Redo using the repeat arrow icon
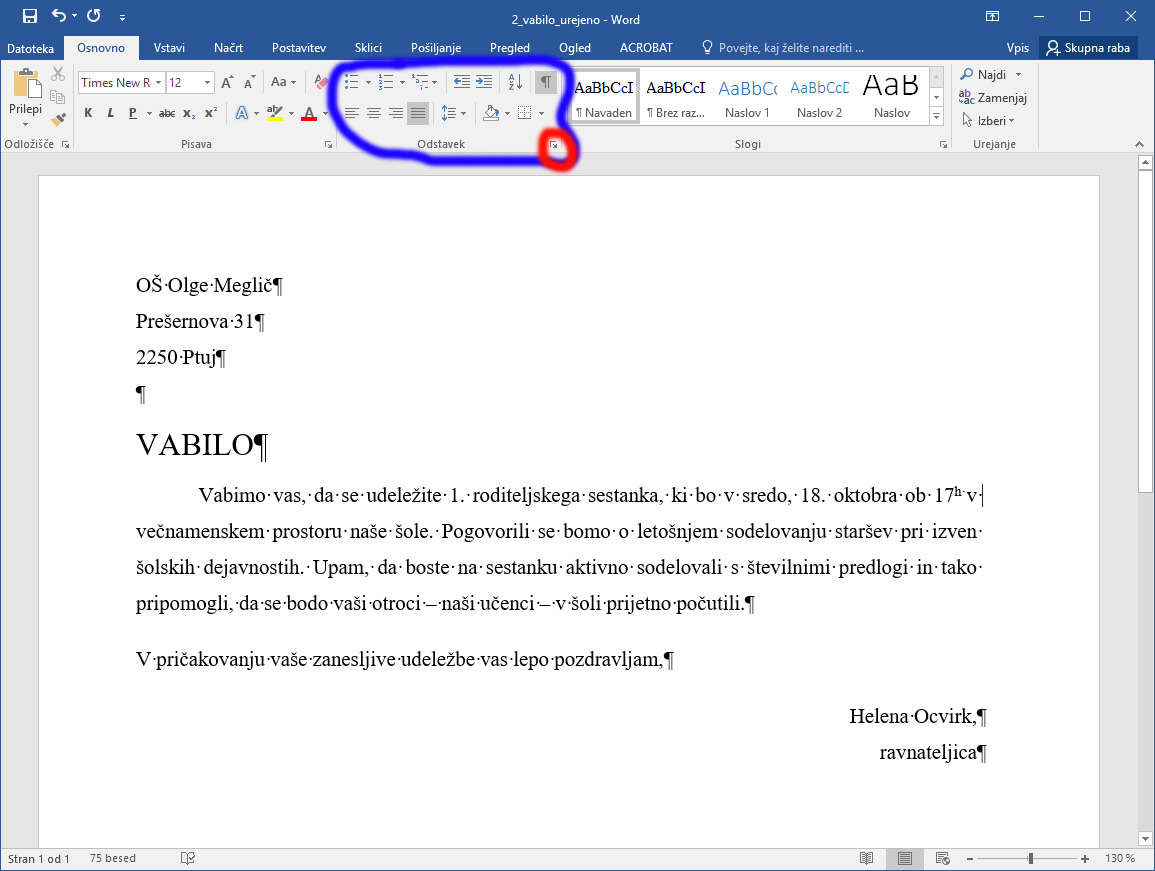This screenshot has width=1155, height=871. (94, 15)
